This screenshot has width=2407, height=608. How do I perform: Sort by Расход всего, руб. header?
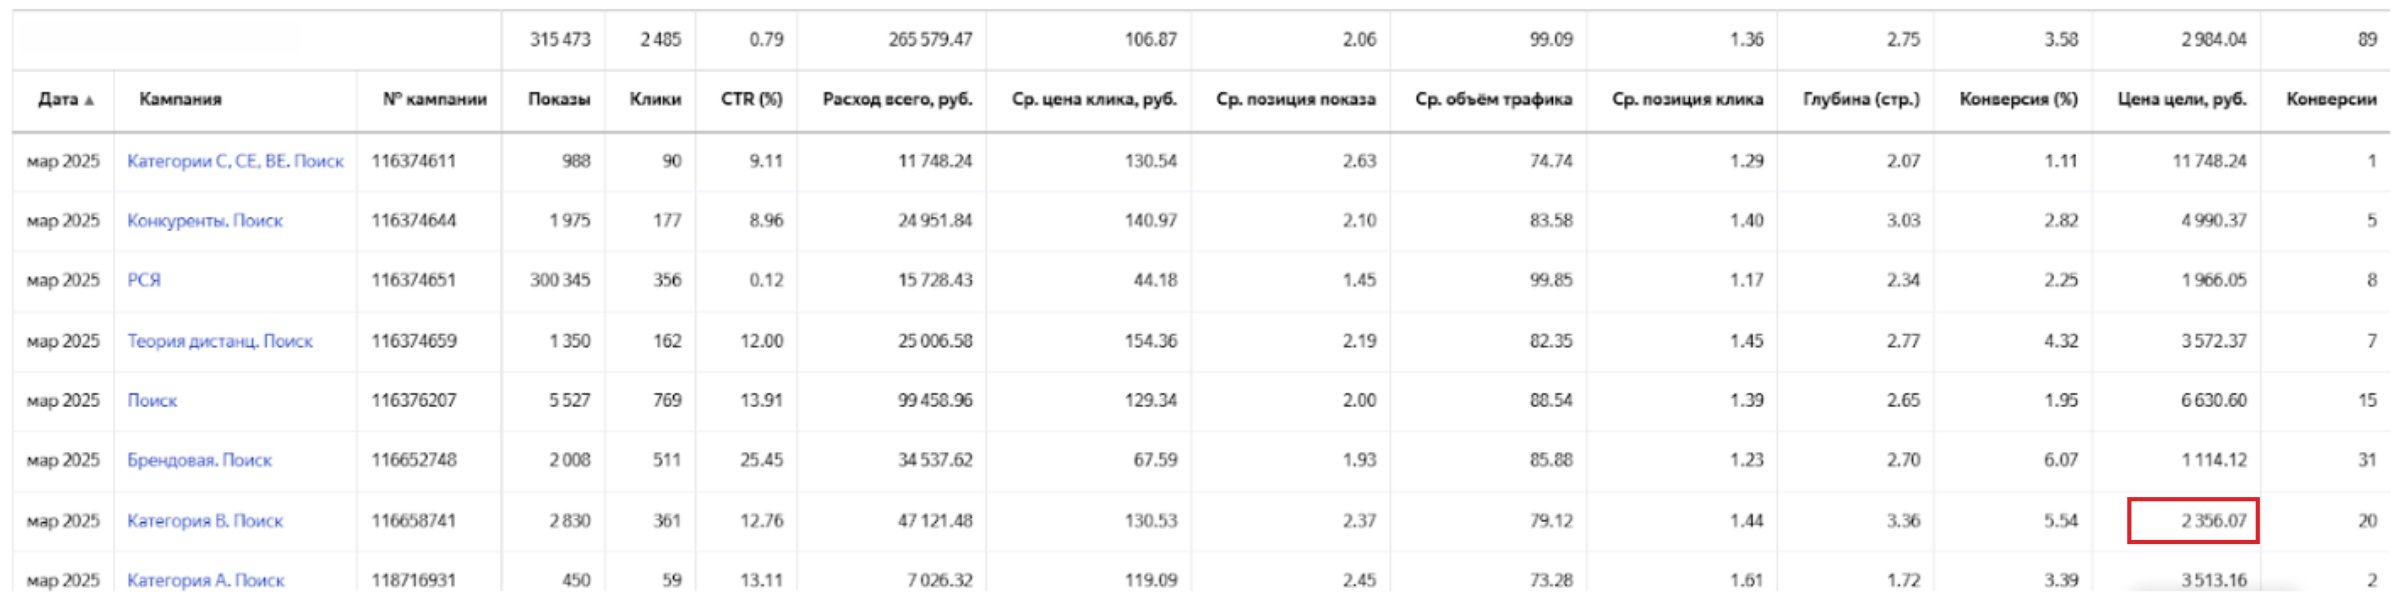(897, 99)
